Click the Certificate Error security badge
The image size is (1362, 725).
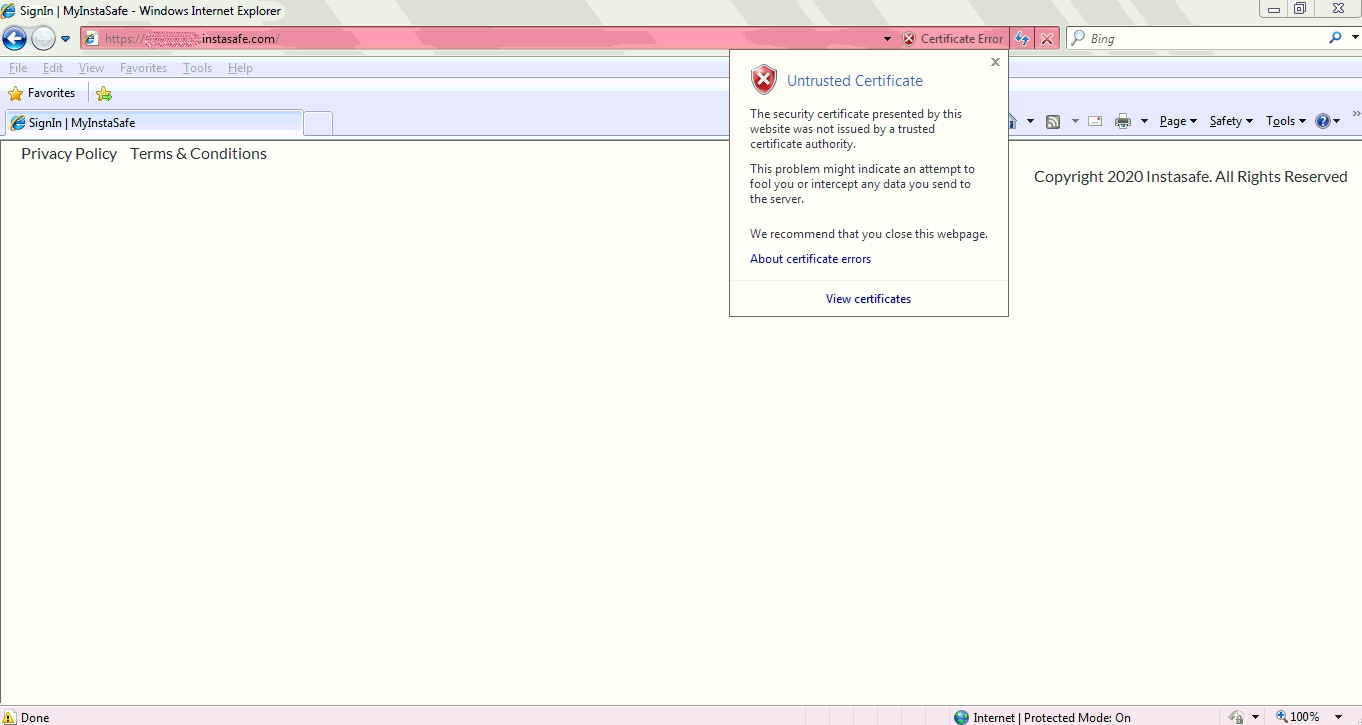click(x=952, y=39)
